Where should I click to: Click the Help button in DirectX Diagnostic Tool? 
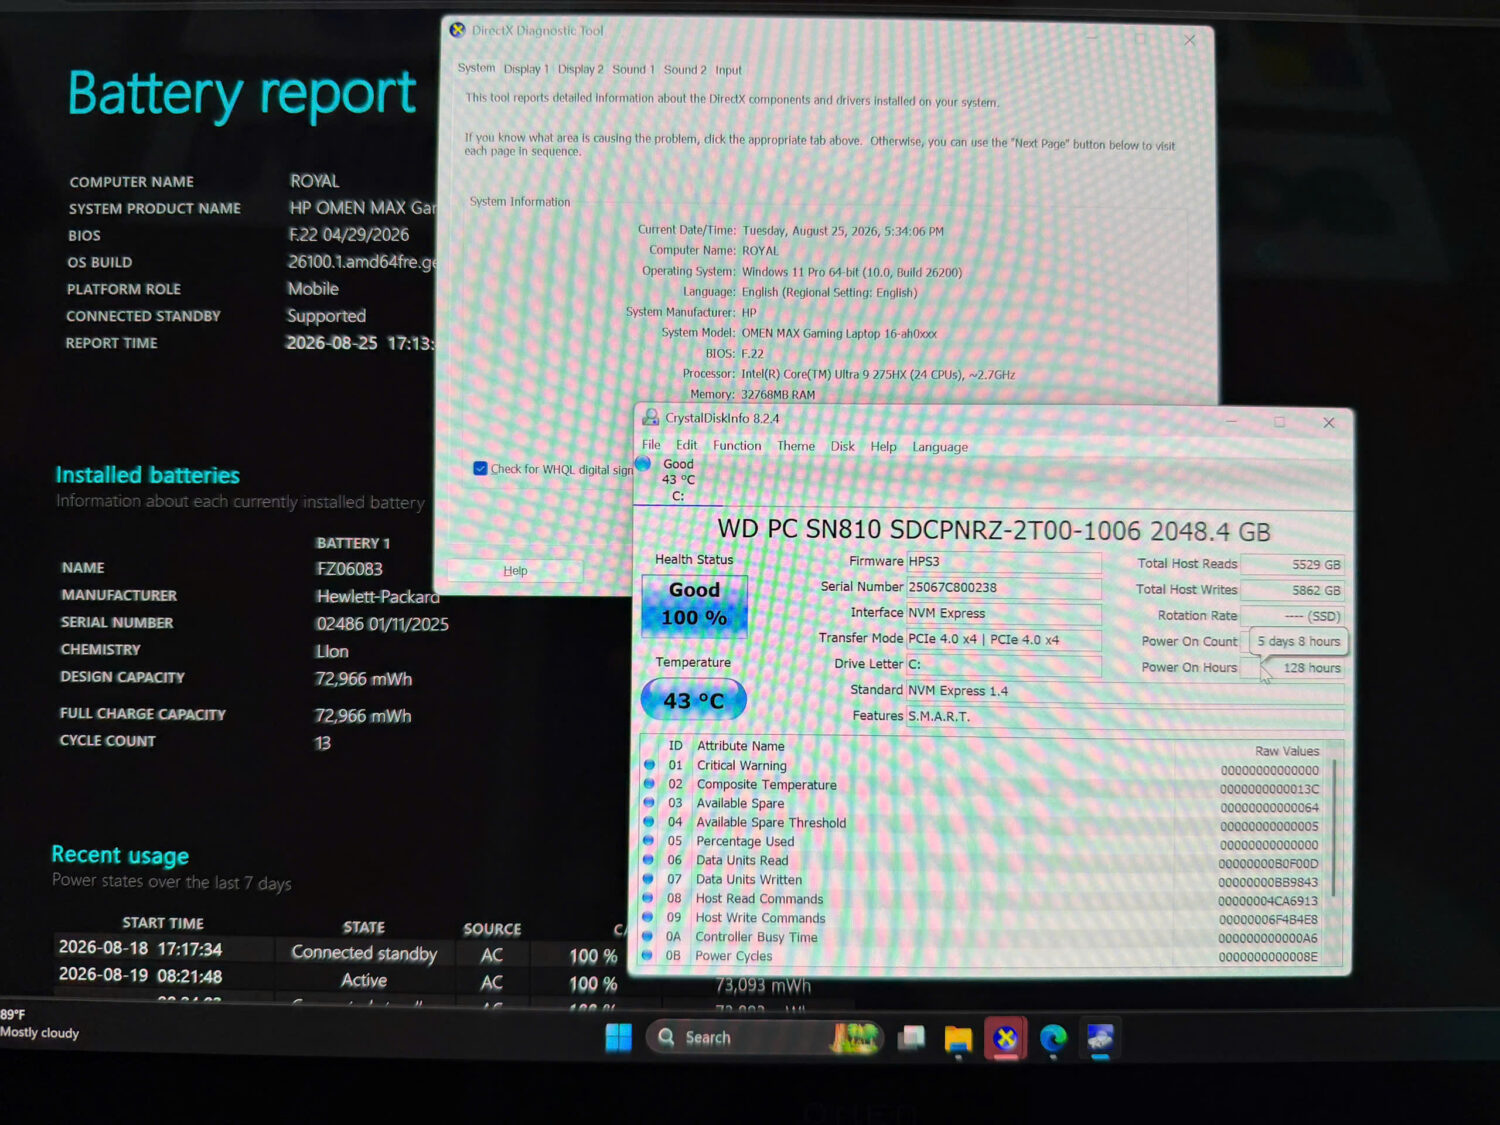tap(515, 570)
